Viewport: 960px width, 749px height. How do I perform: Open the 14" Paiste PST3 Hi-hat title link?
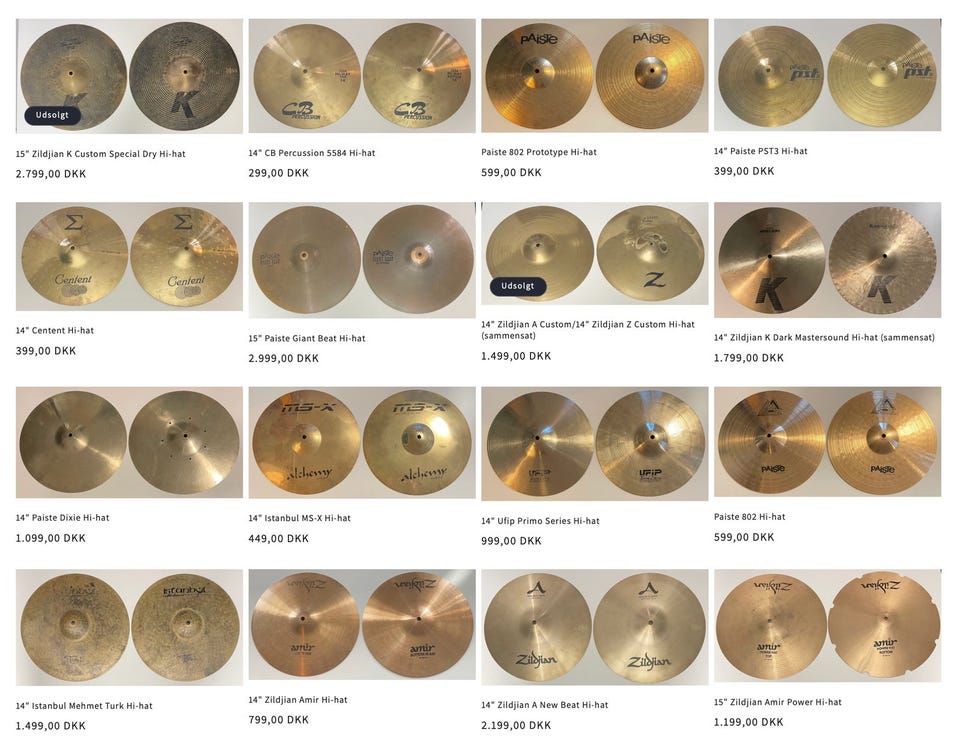760,151
